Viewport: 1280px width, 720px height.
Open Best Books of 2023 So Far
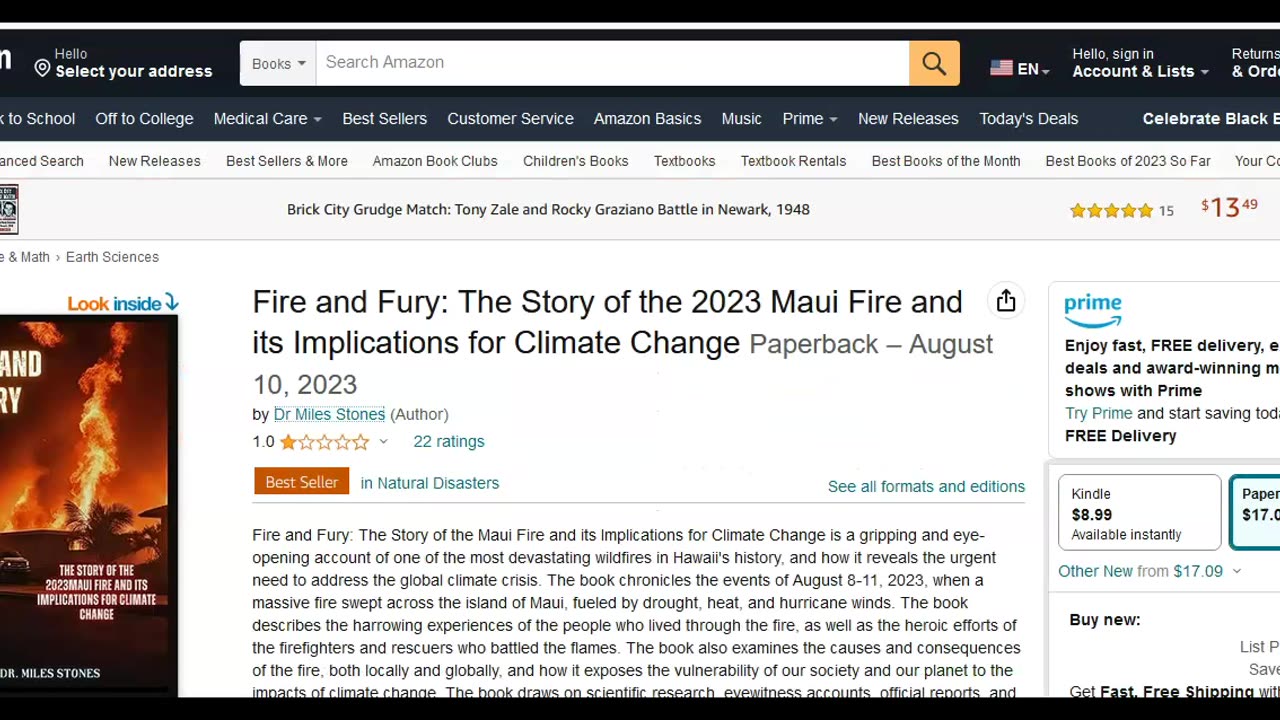click(x=1128, y=161)
